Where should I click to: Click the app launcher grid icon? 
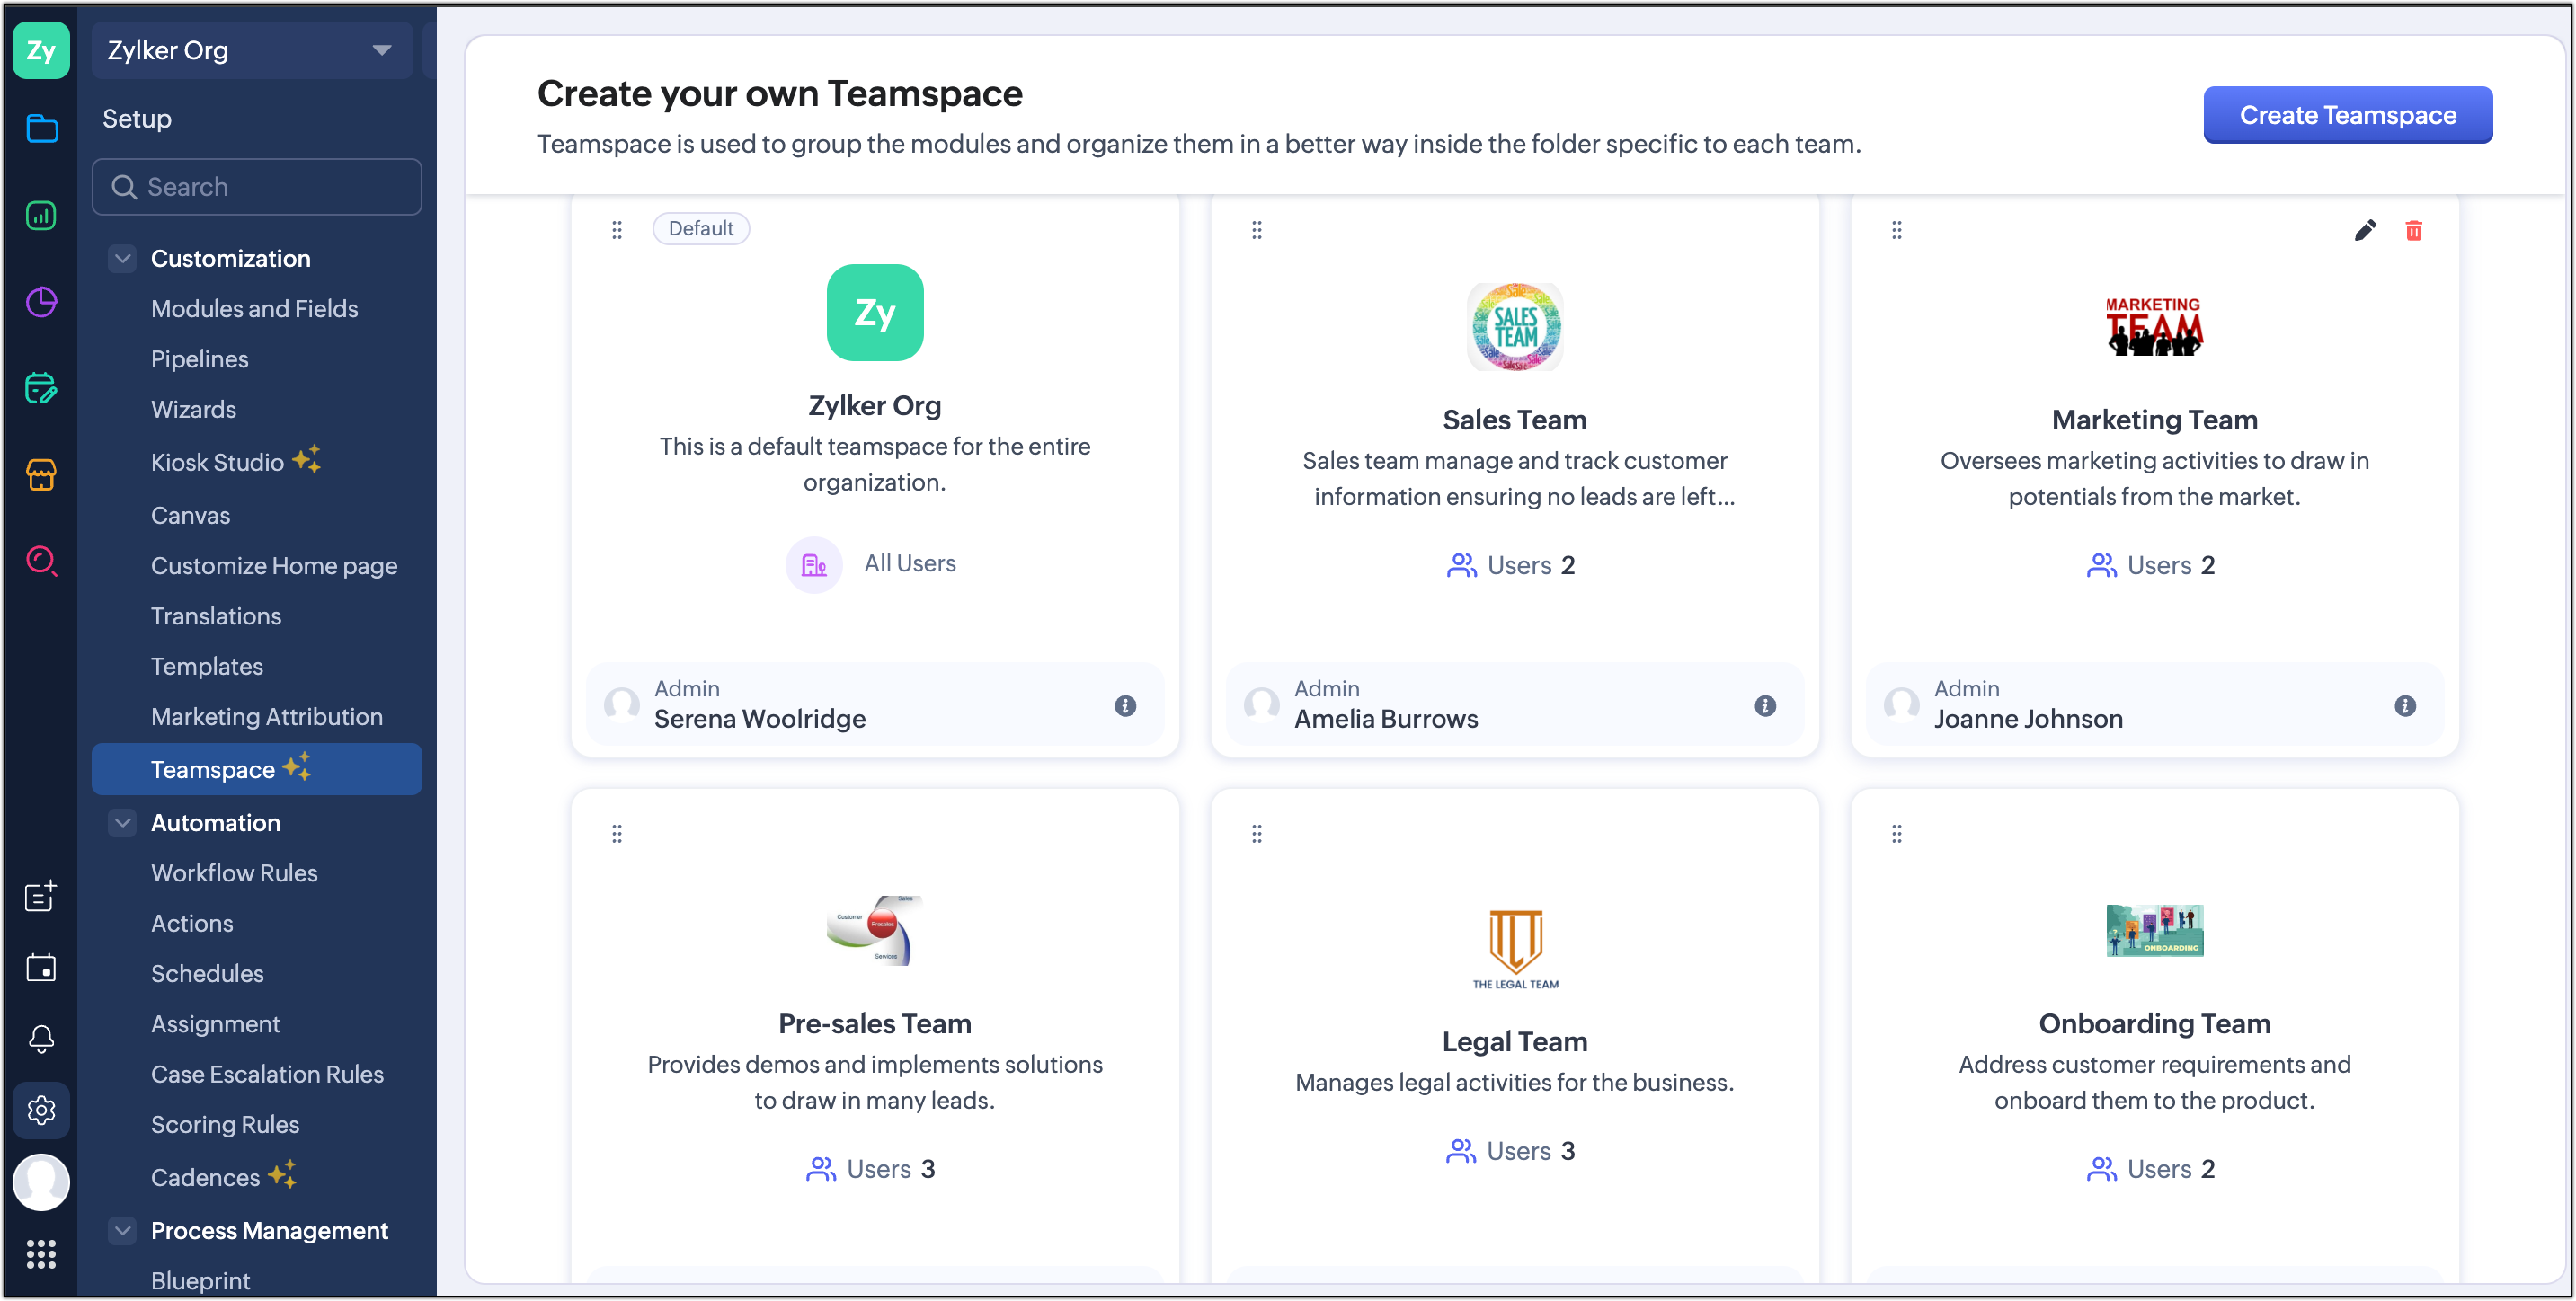(x=41, y=1253)
